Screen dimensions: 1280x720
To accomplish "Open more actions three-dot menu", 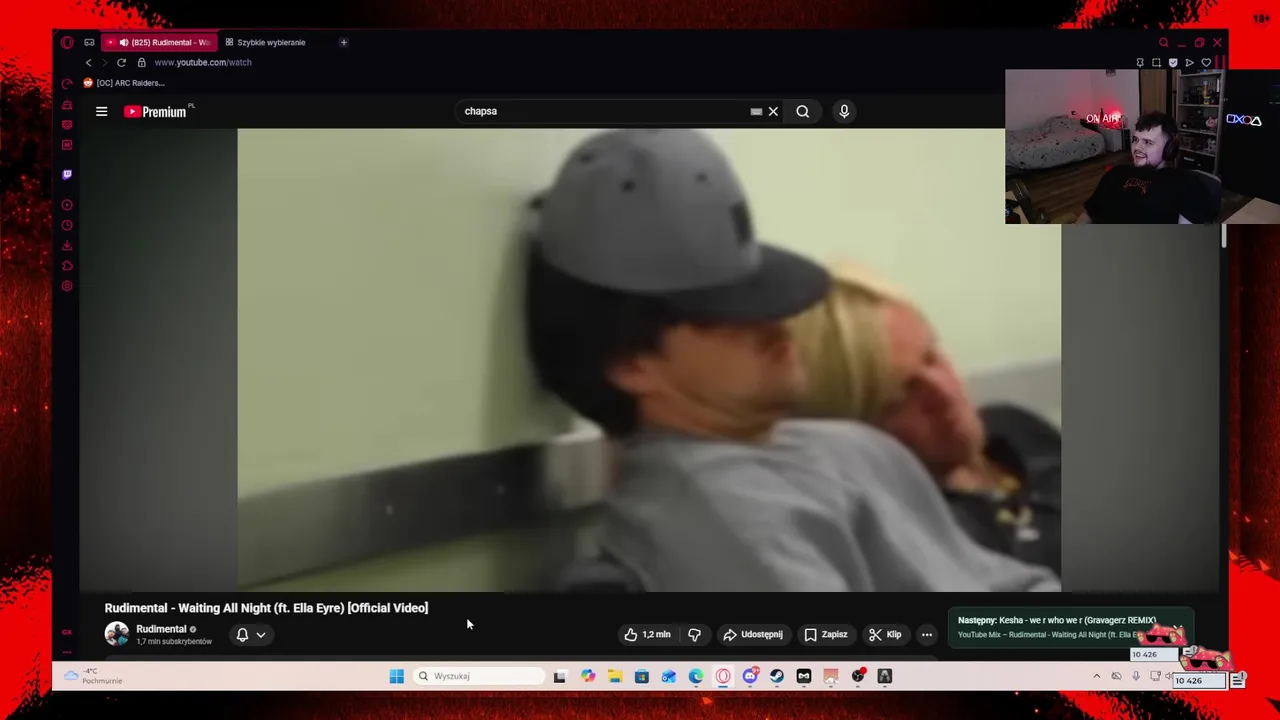I will pyautogui.click(x=927, y=634).
